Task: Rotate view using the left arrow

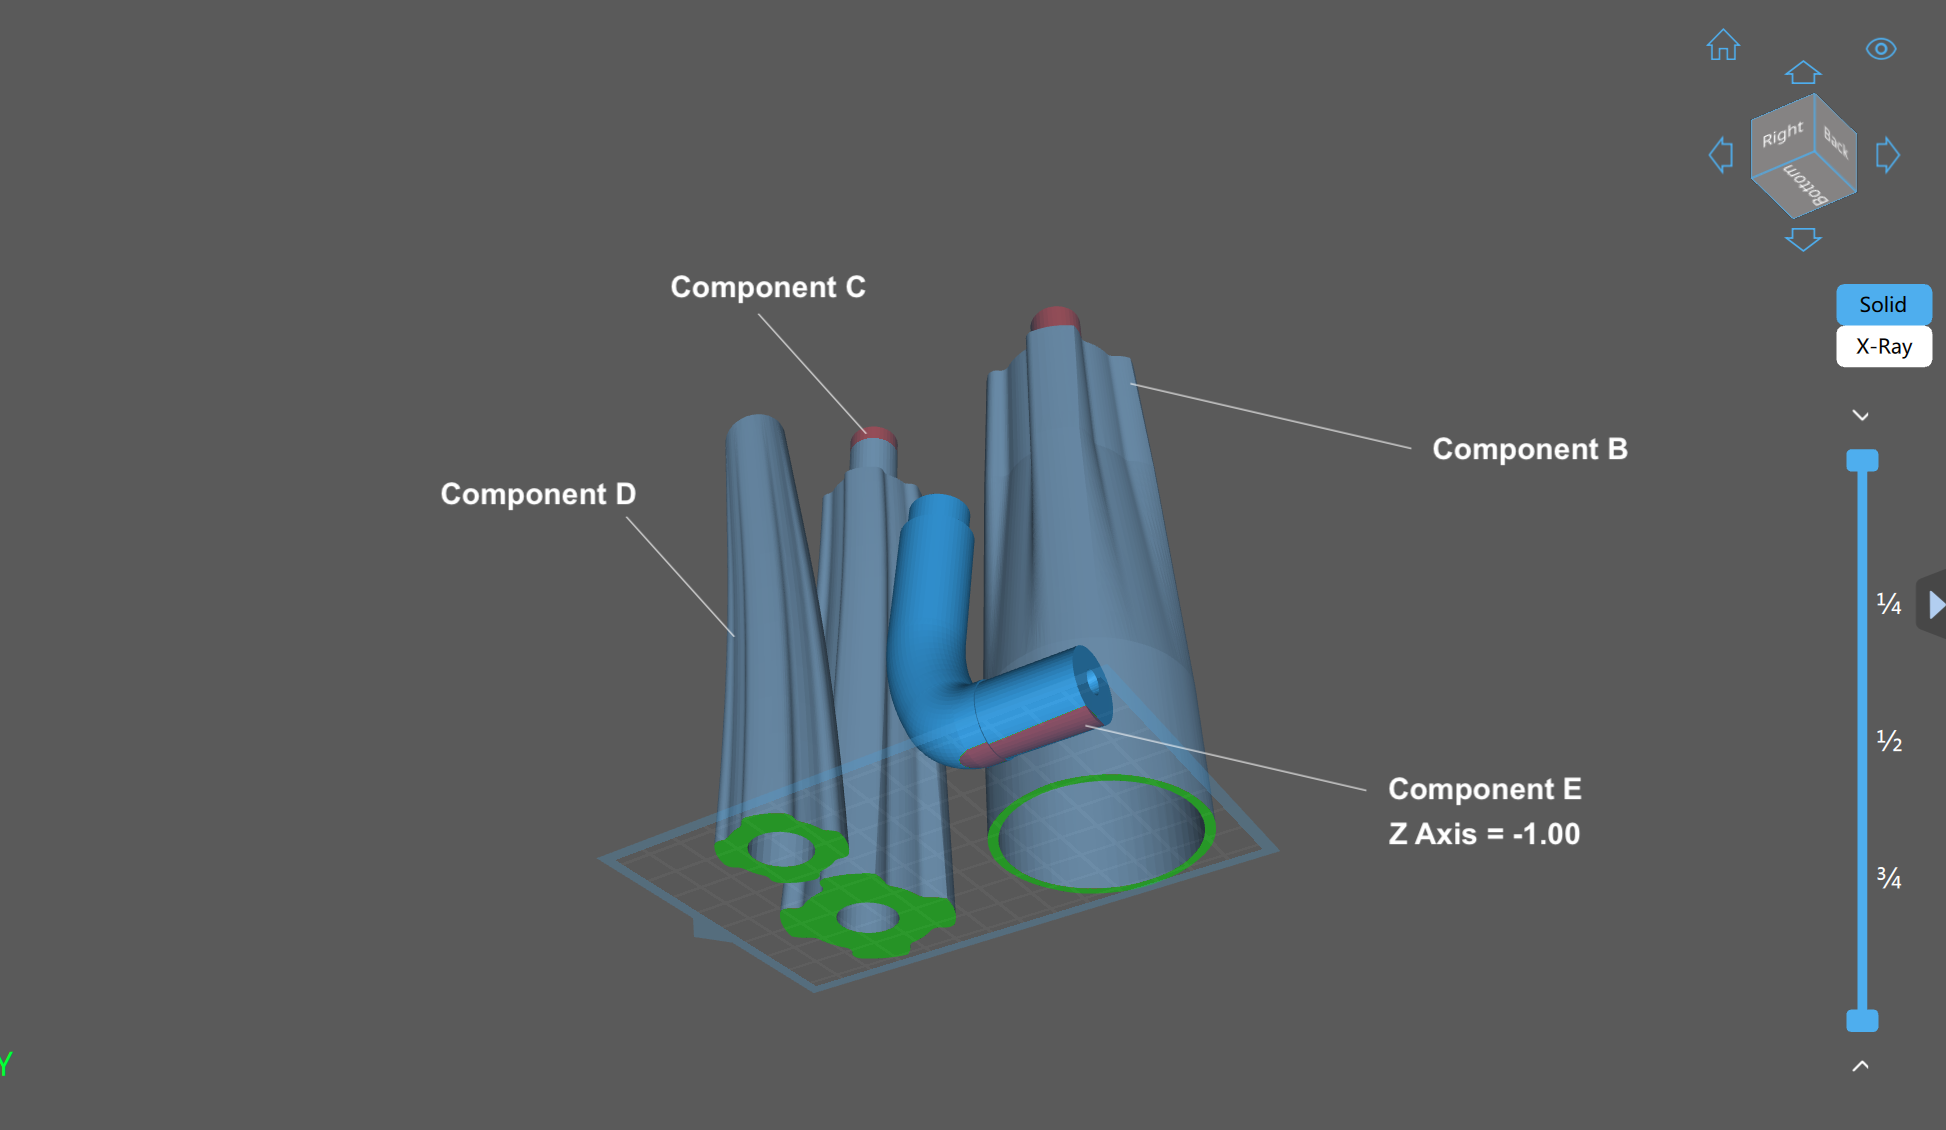Action: click(1719, 155)
